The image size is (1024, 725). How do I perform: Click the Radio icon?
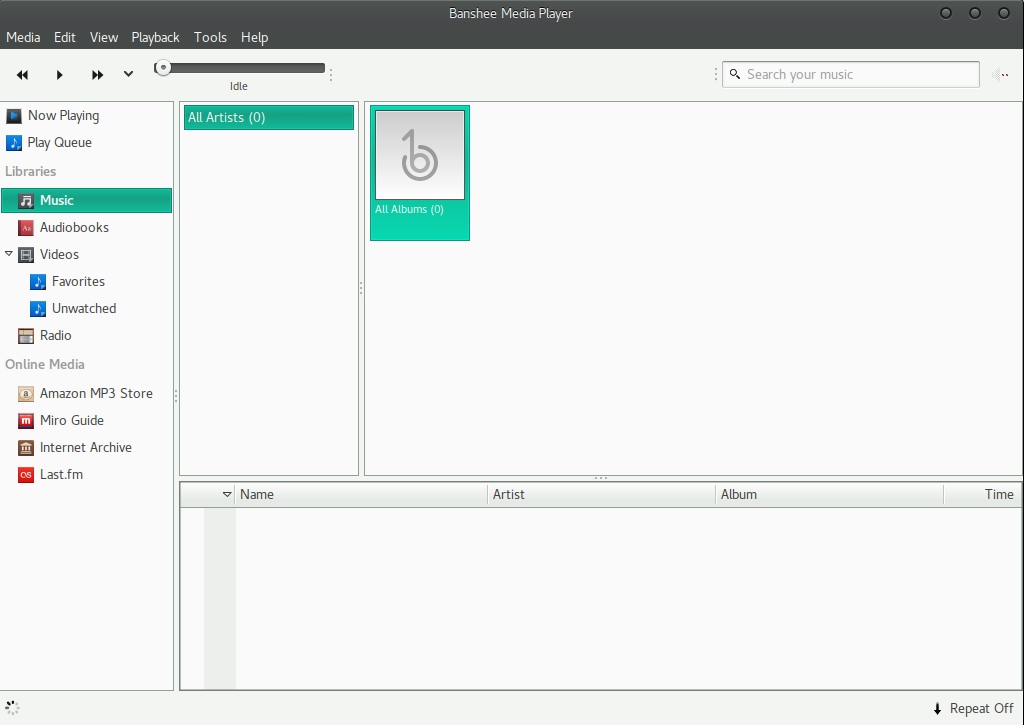(26, 336)
